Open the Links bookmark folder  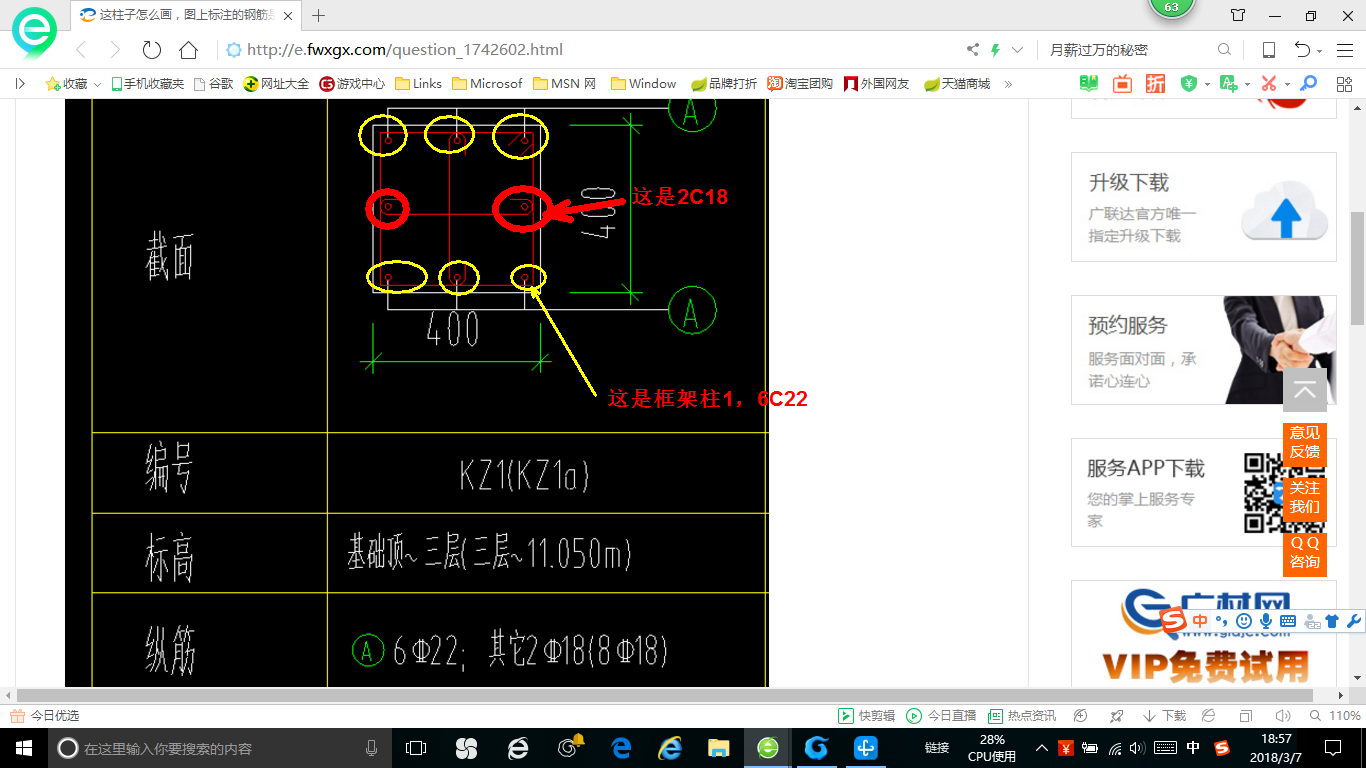pos(418,84)
